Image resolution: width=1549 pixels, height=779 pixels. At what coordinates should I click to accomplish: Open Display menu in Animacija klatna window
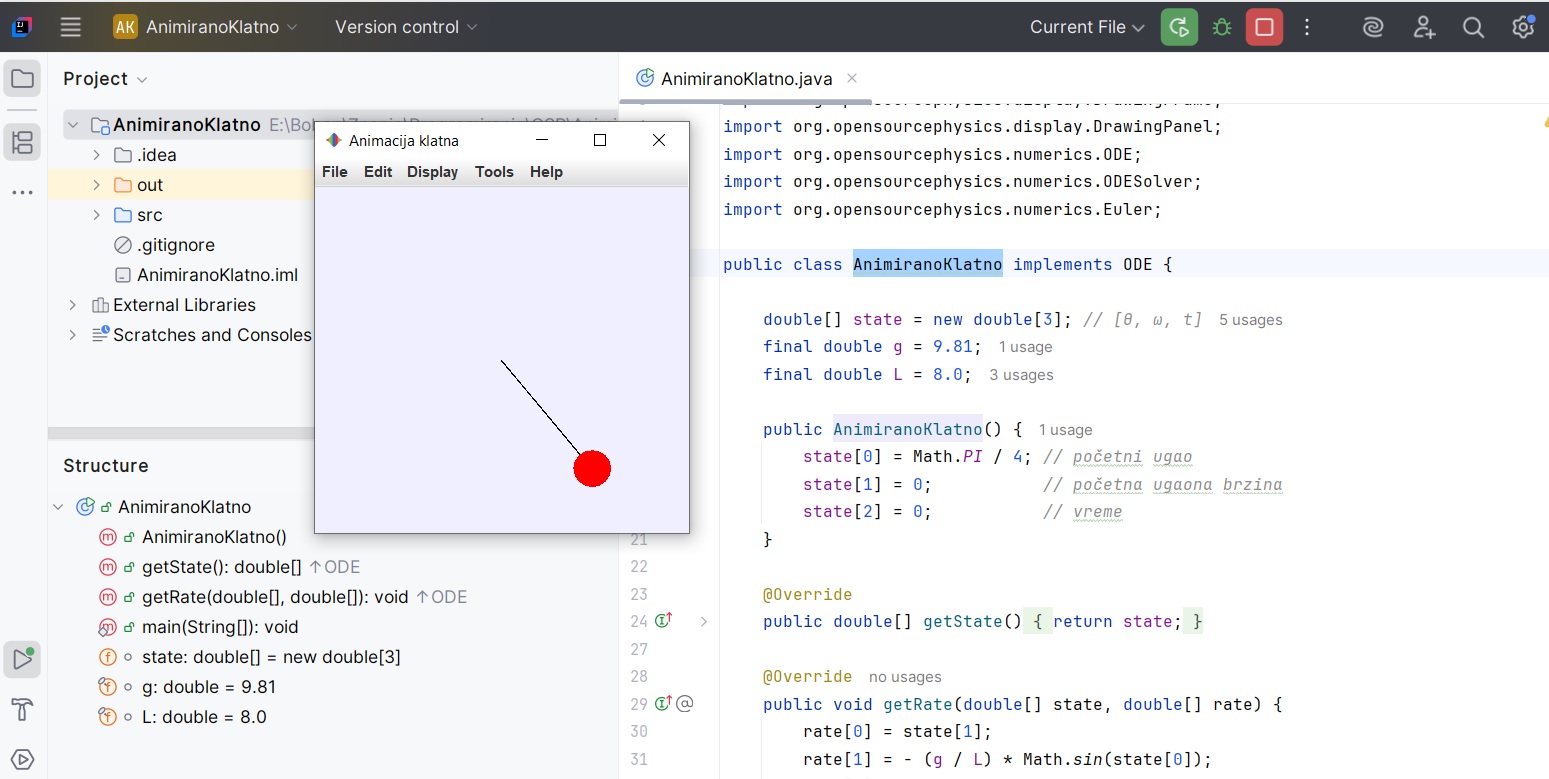(x=432, y=172)
